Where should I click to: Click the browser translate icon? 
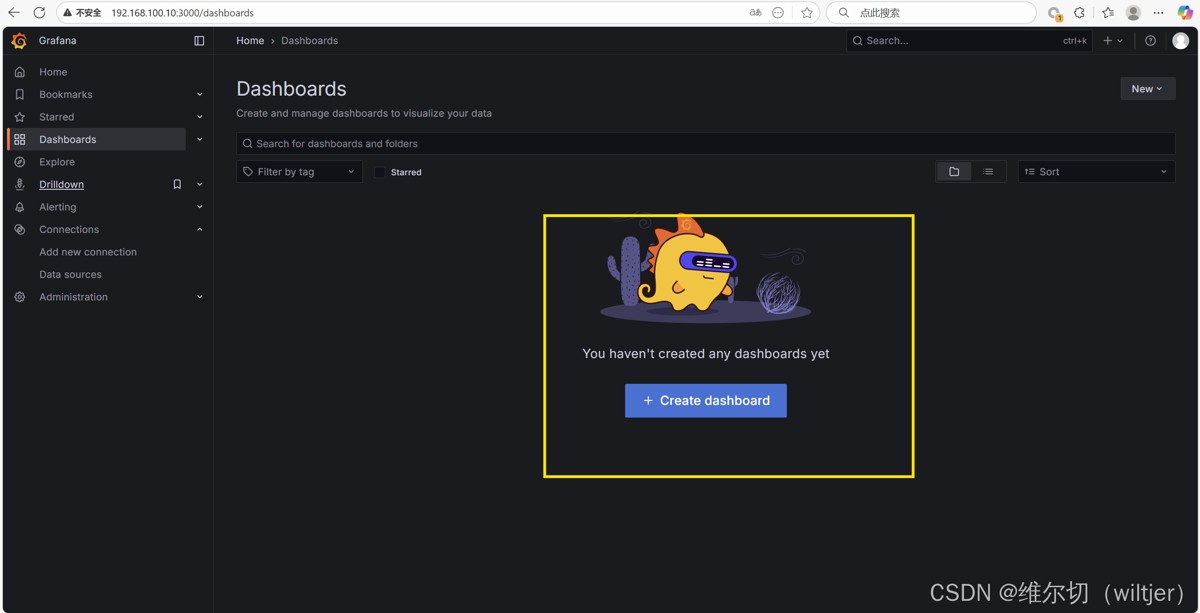(755, 13)
